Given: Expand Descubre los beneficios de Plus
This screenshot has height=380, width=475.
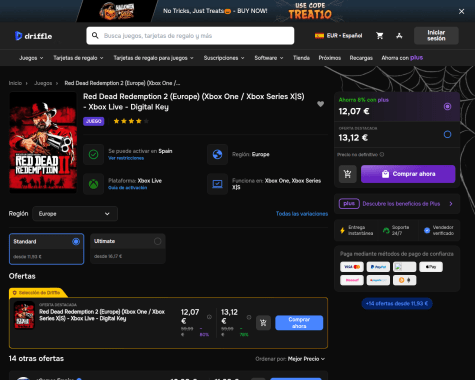Looking at the screenshot, I should 397,204.
